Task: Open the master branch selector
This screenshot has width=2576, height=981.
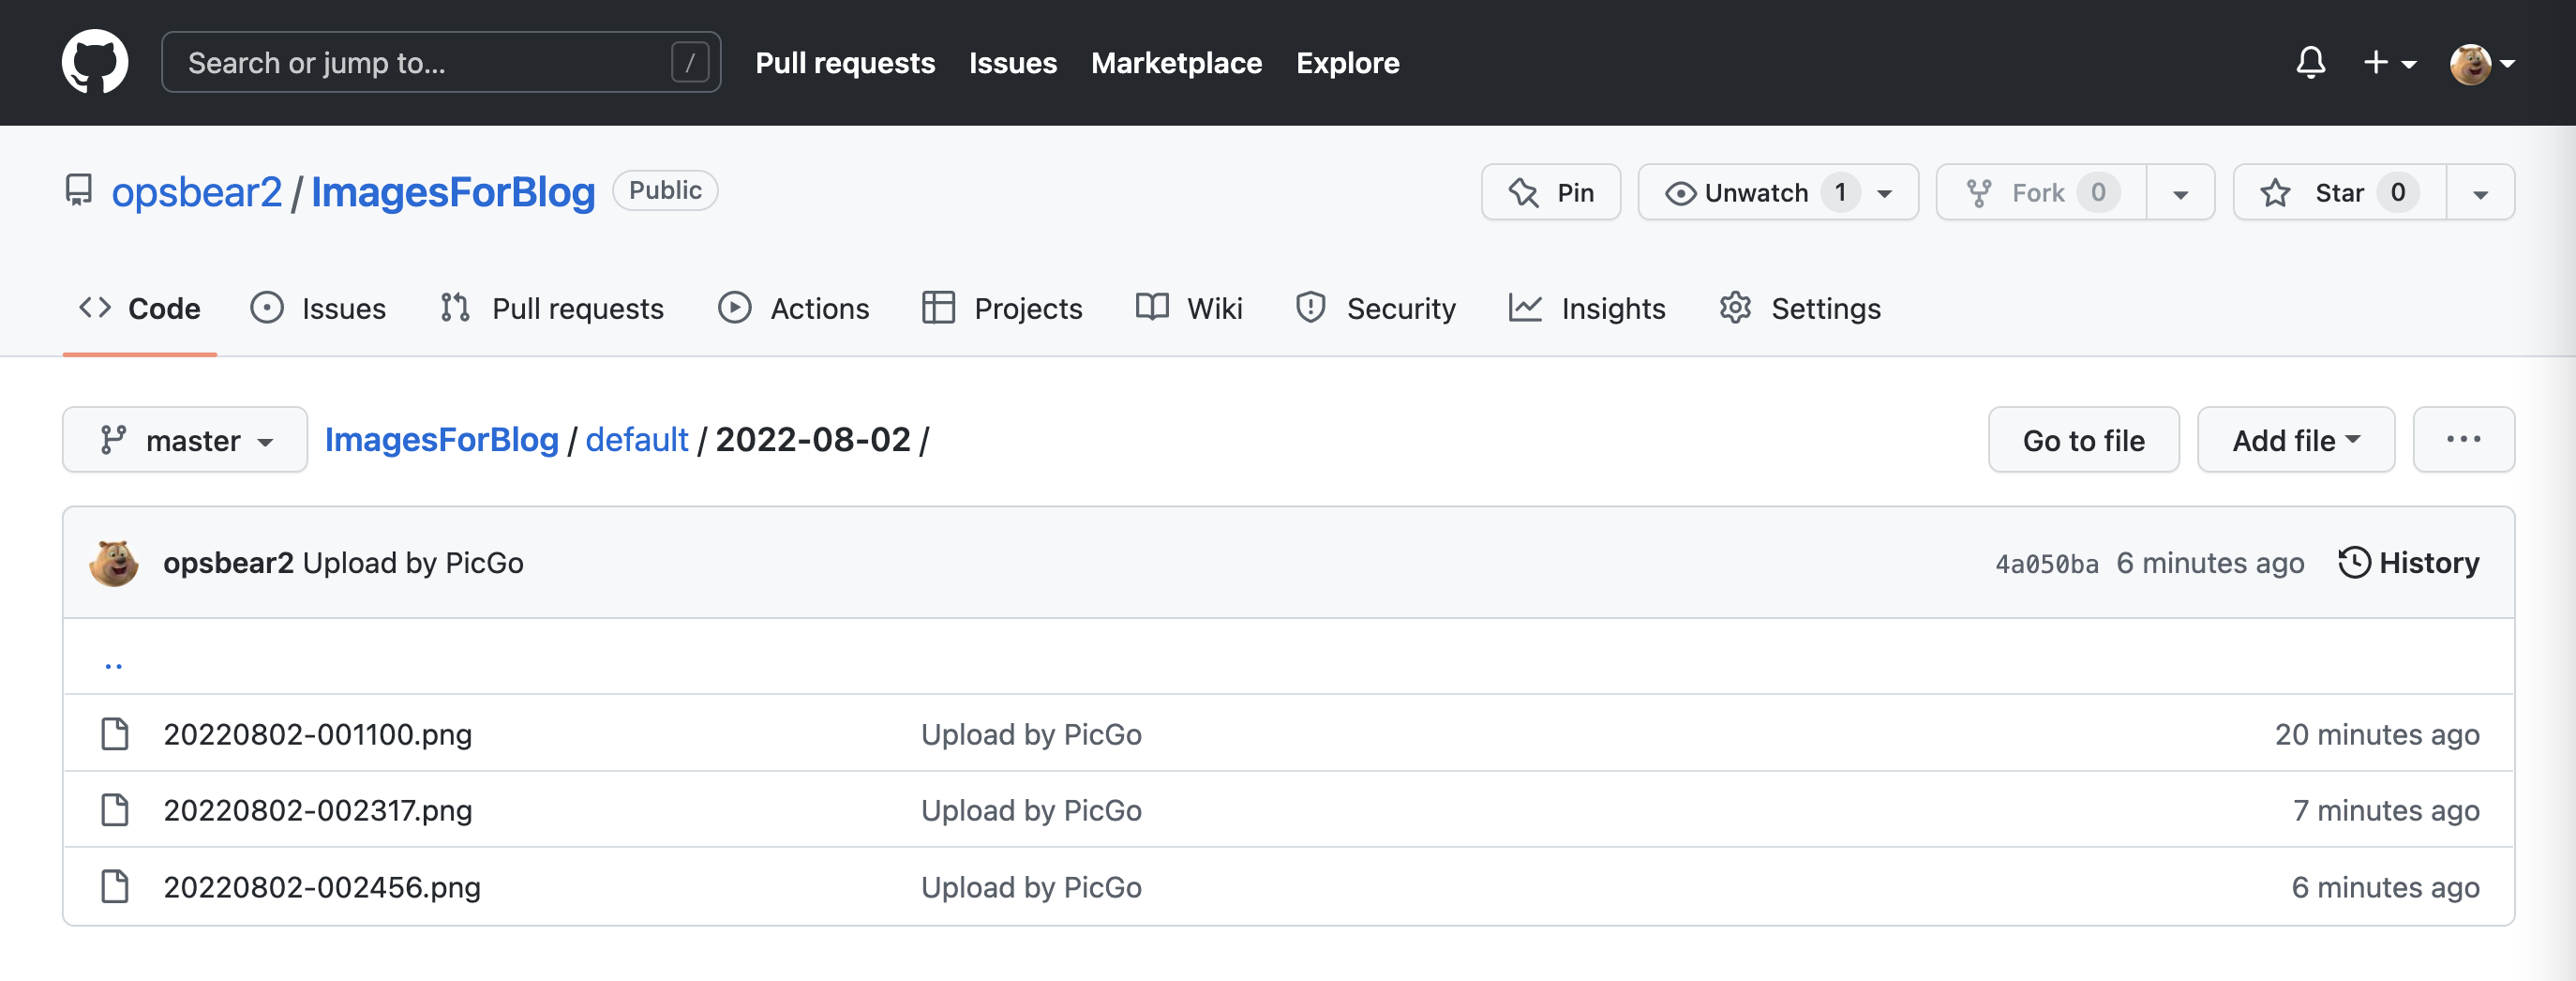Action: click(185, 439)
